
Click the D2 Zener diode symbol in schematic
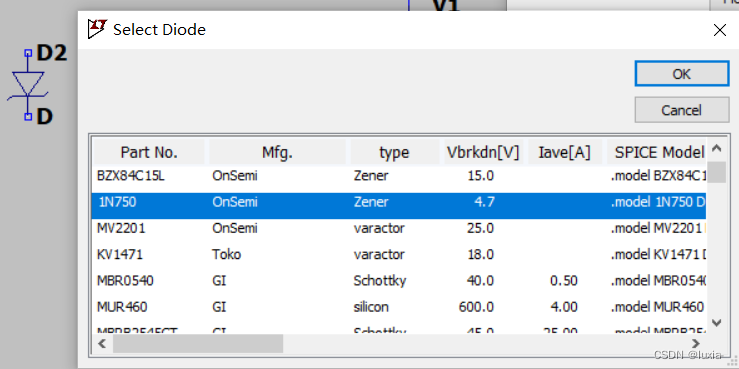[27, 86]
